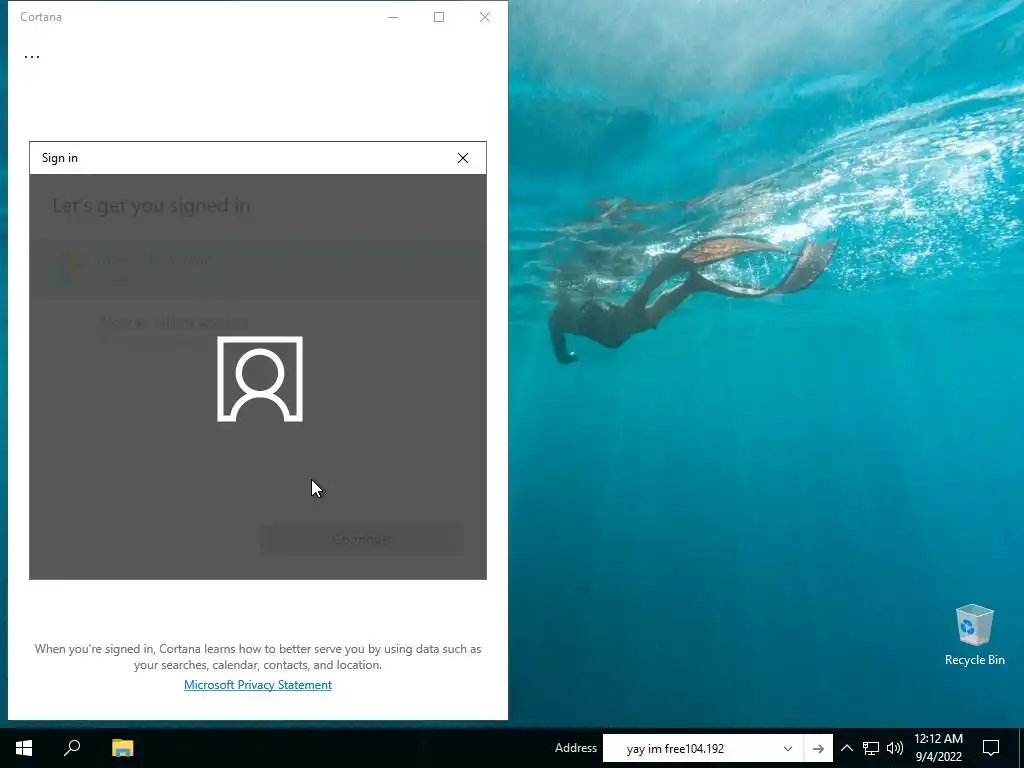Image resolution: width=1024 pixels, height=768 pixels.
Task: Minimize the Cortana window
Action: point(393,17)
